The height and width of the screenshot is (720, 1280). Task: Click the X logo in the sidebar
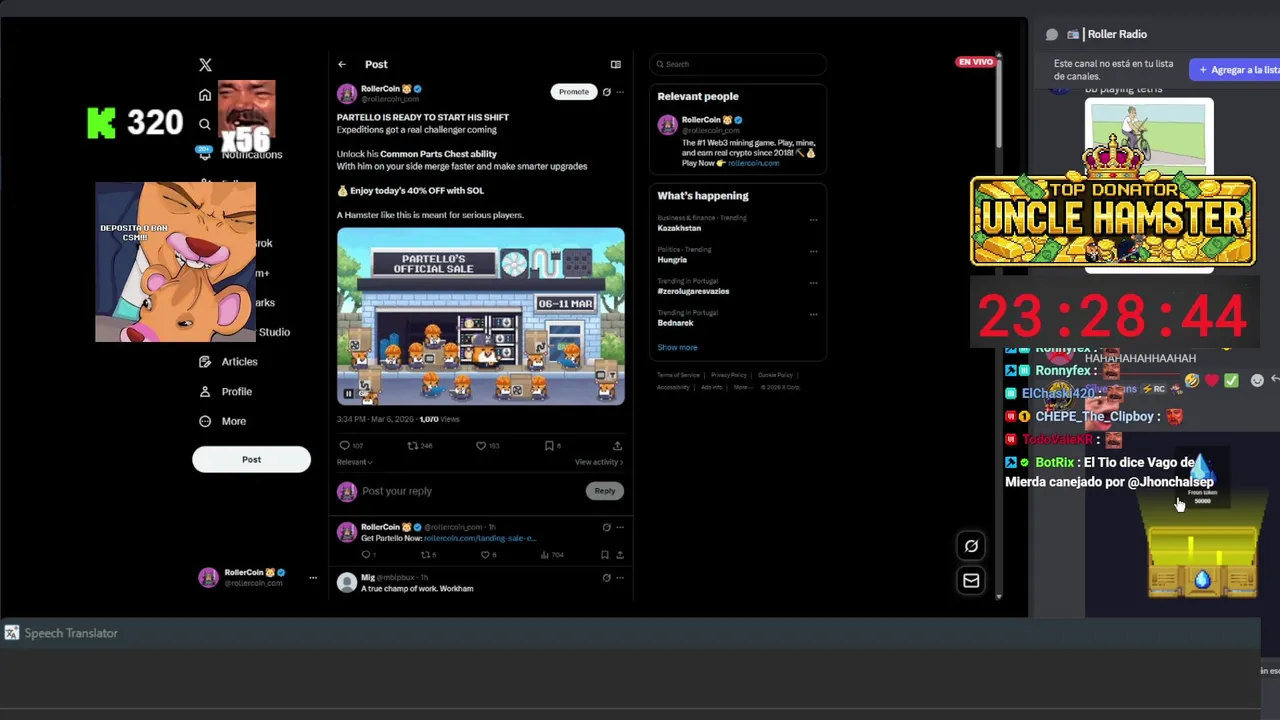205,64
